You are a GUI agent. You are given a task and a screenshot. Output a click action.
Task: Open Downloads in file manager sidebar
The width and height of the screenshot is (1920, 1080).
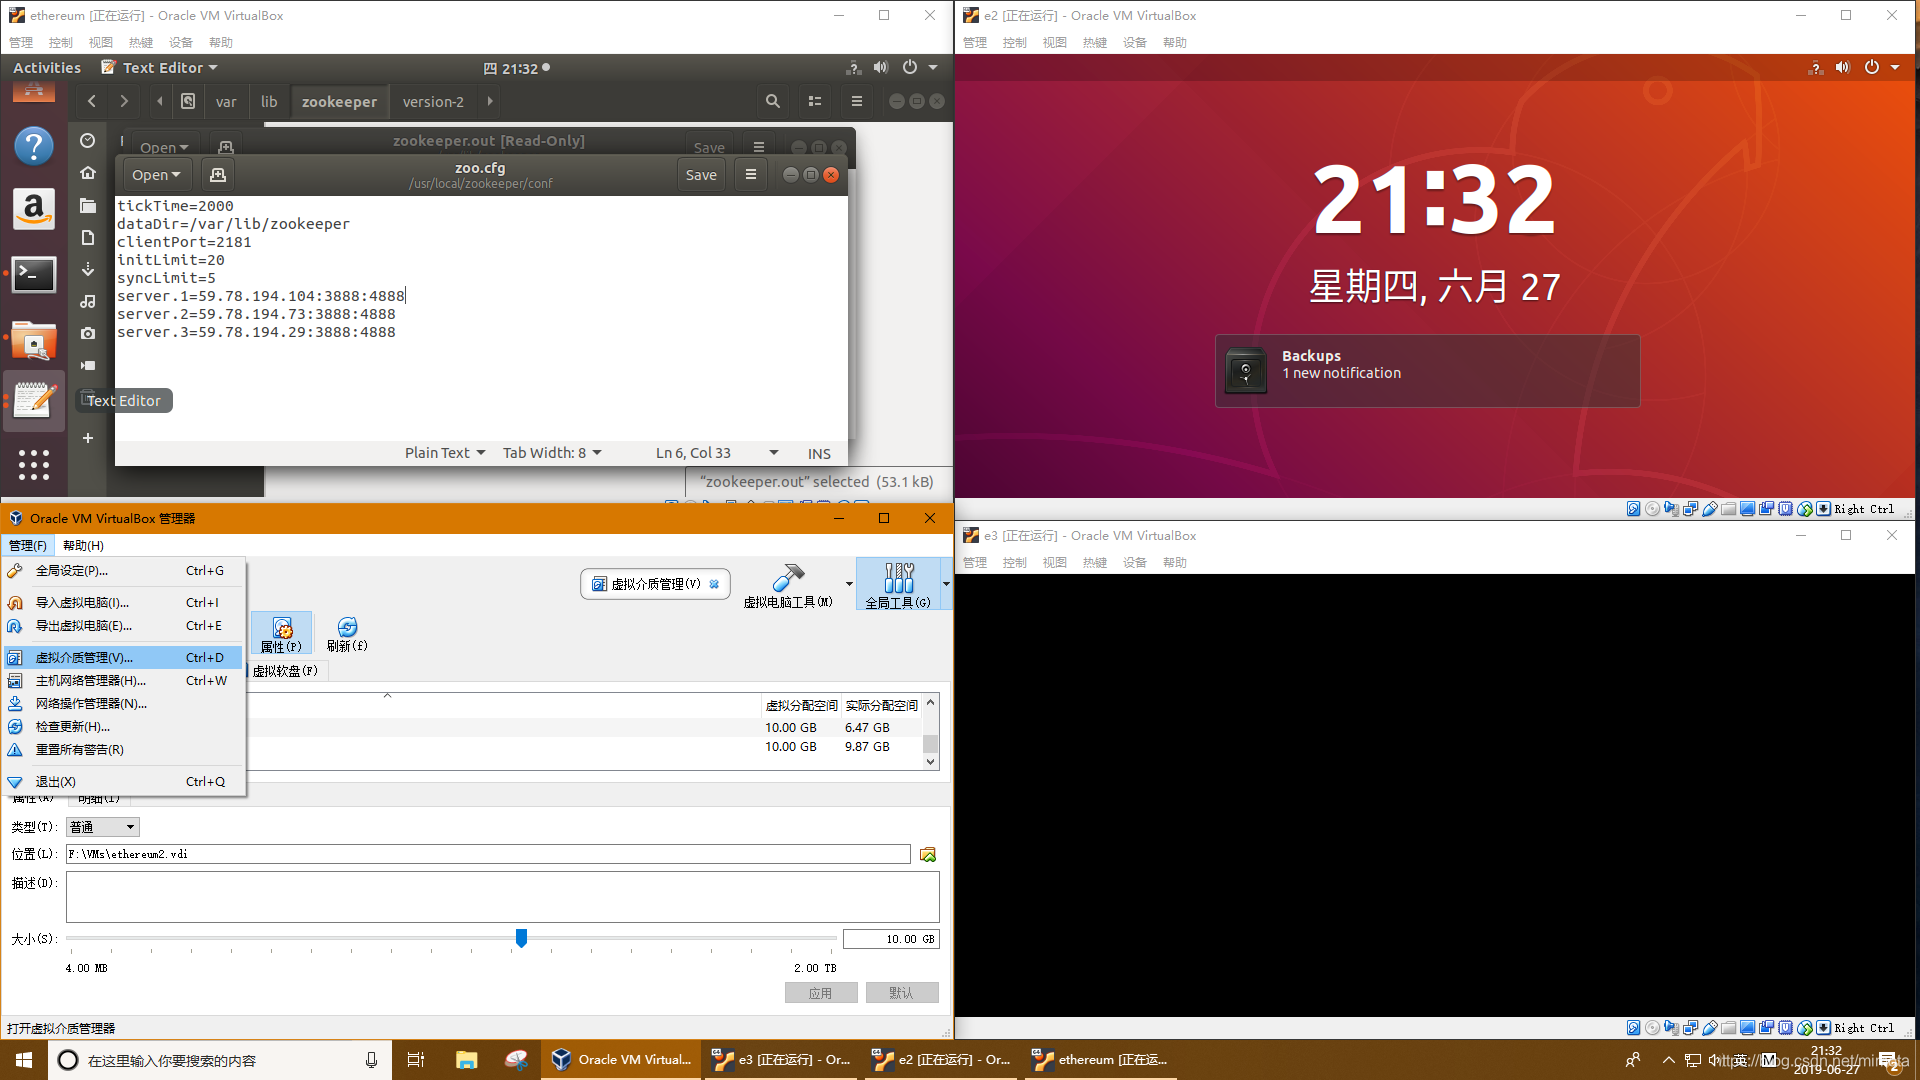coord(88,269)
